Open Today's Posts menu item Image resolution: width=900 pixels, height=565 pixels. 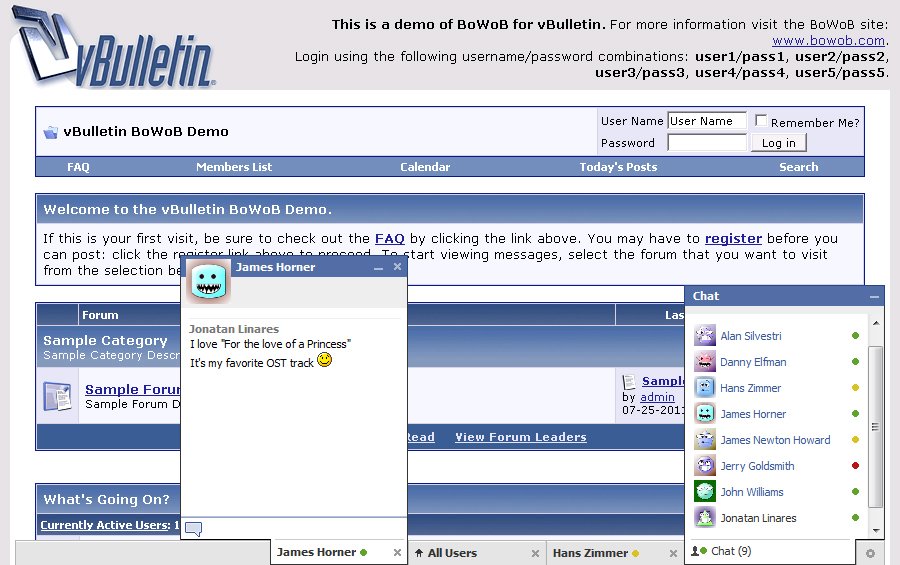click(x=618, y=167)
